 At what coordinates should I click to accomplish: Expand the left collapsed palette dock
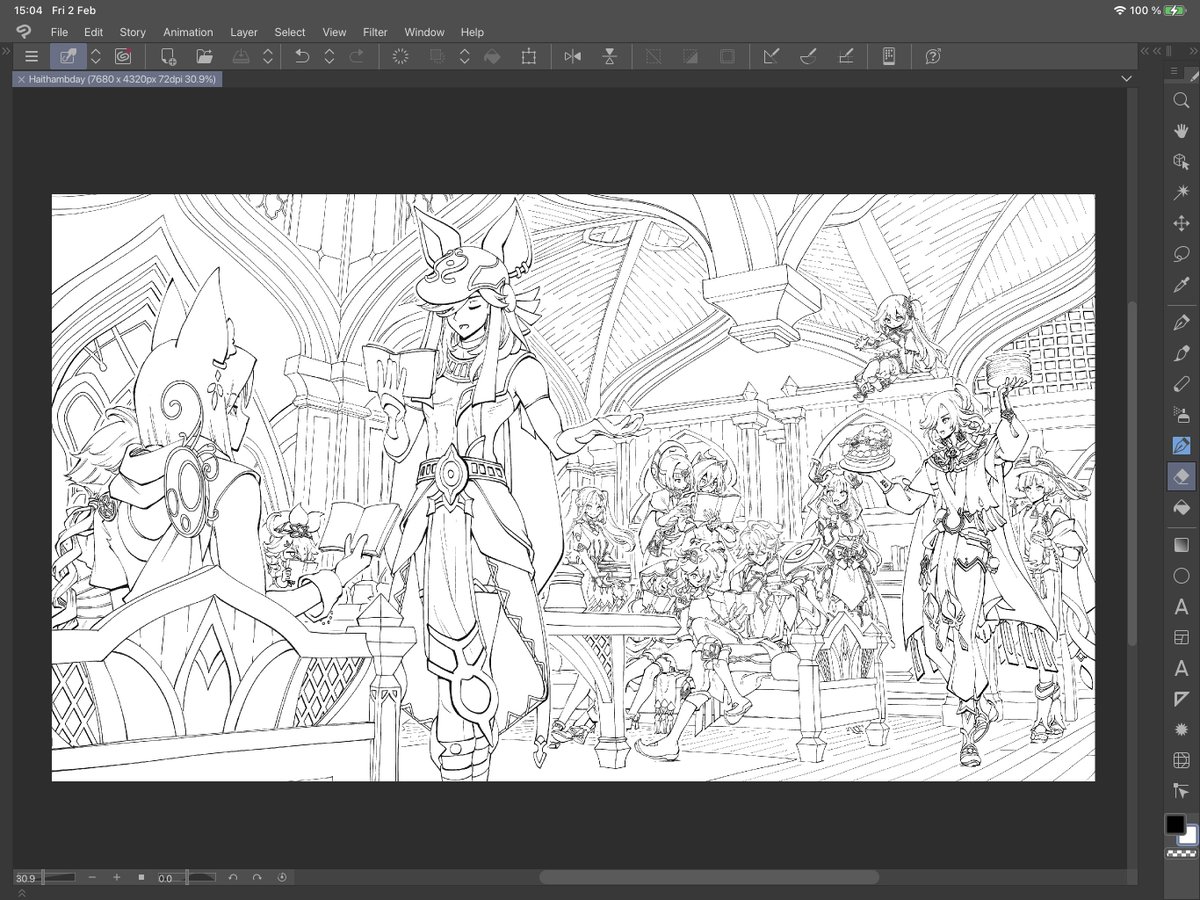click(5, 50)
